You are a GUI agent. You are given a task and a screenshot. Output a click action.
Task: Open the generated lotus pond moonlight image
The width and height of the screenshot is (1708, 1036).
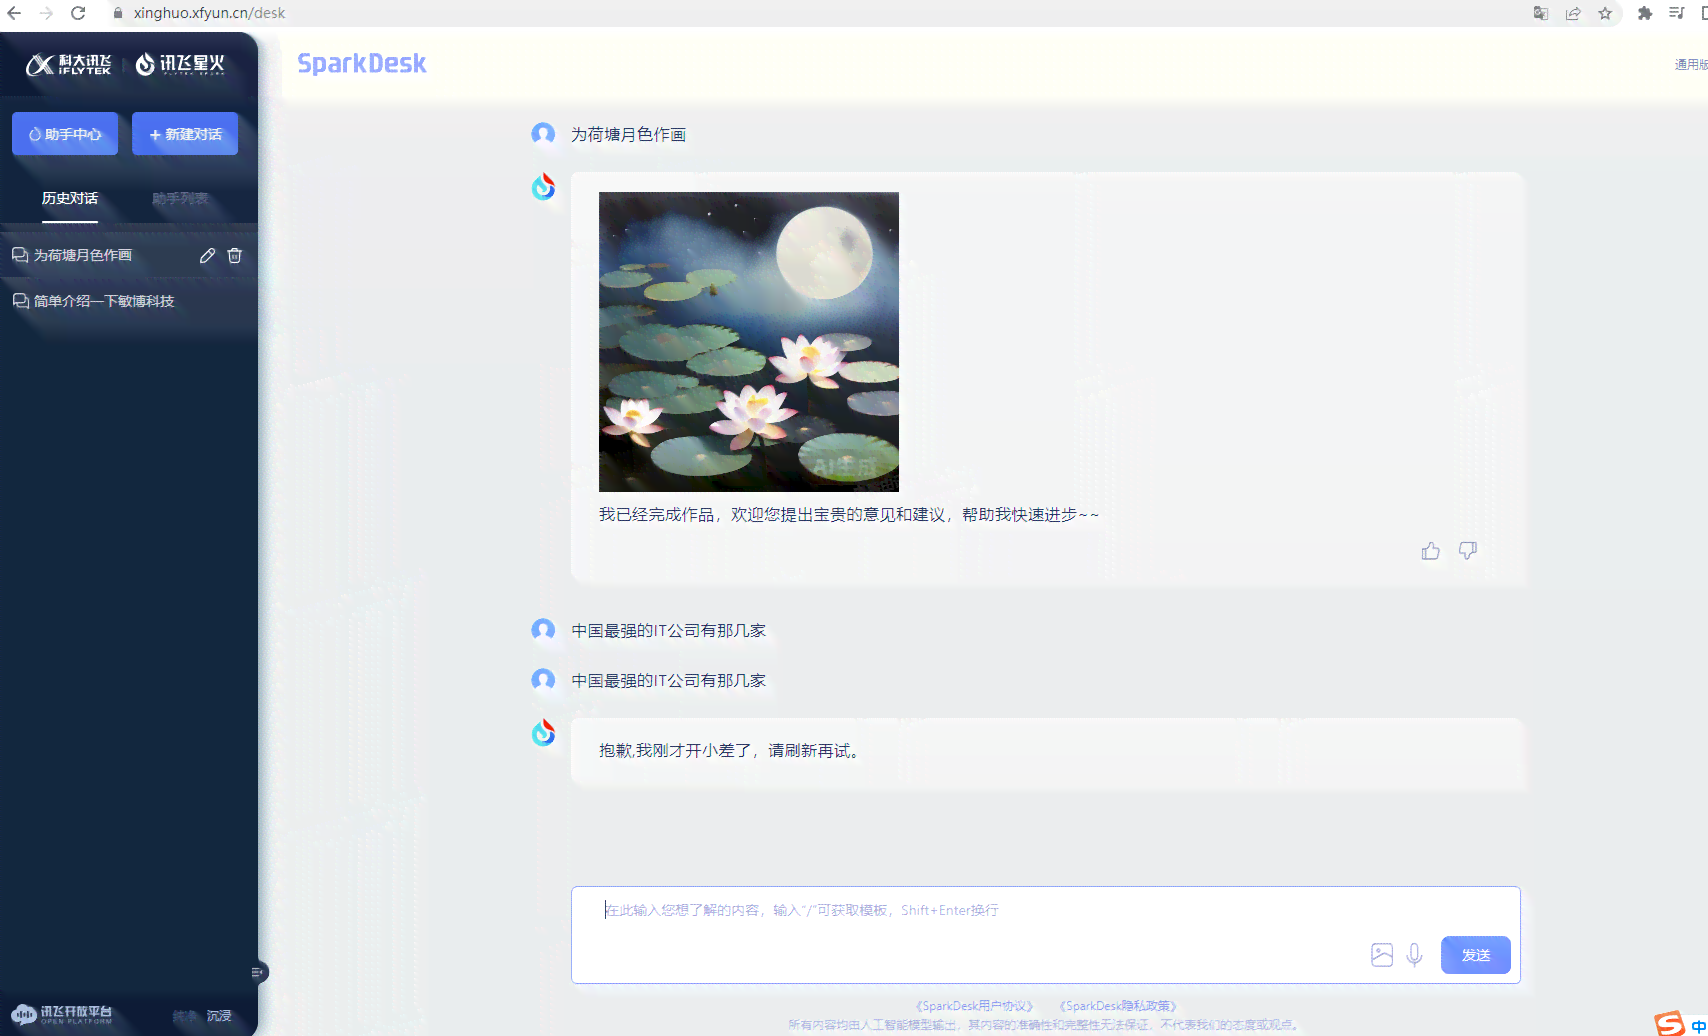749,342
